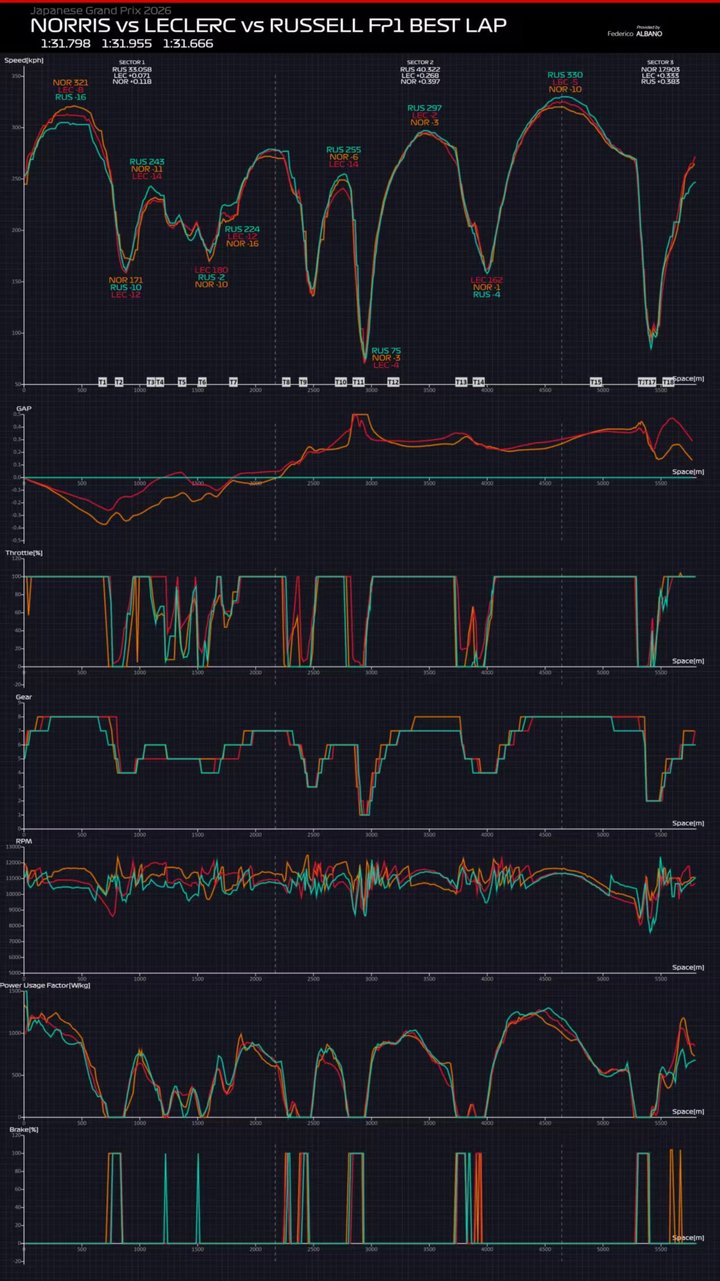This screenshot has width=720, height=1281.
Task: Click the T7 turn marker
Action: tap(233, 382)
